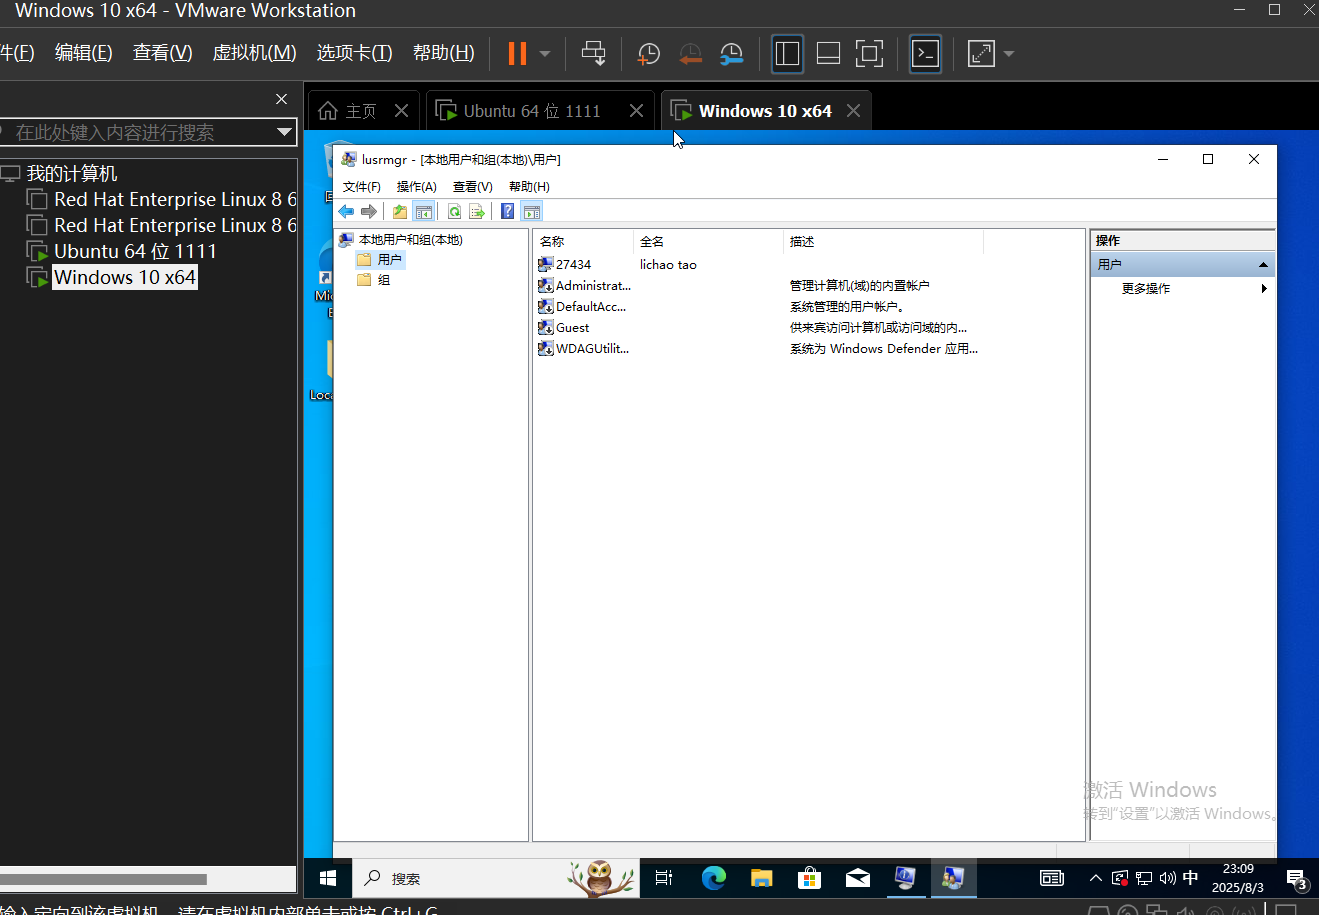Screen dimensions: 1319x915
Task: Toggle the VMware library sidebar view
Action: (788, 54)
